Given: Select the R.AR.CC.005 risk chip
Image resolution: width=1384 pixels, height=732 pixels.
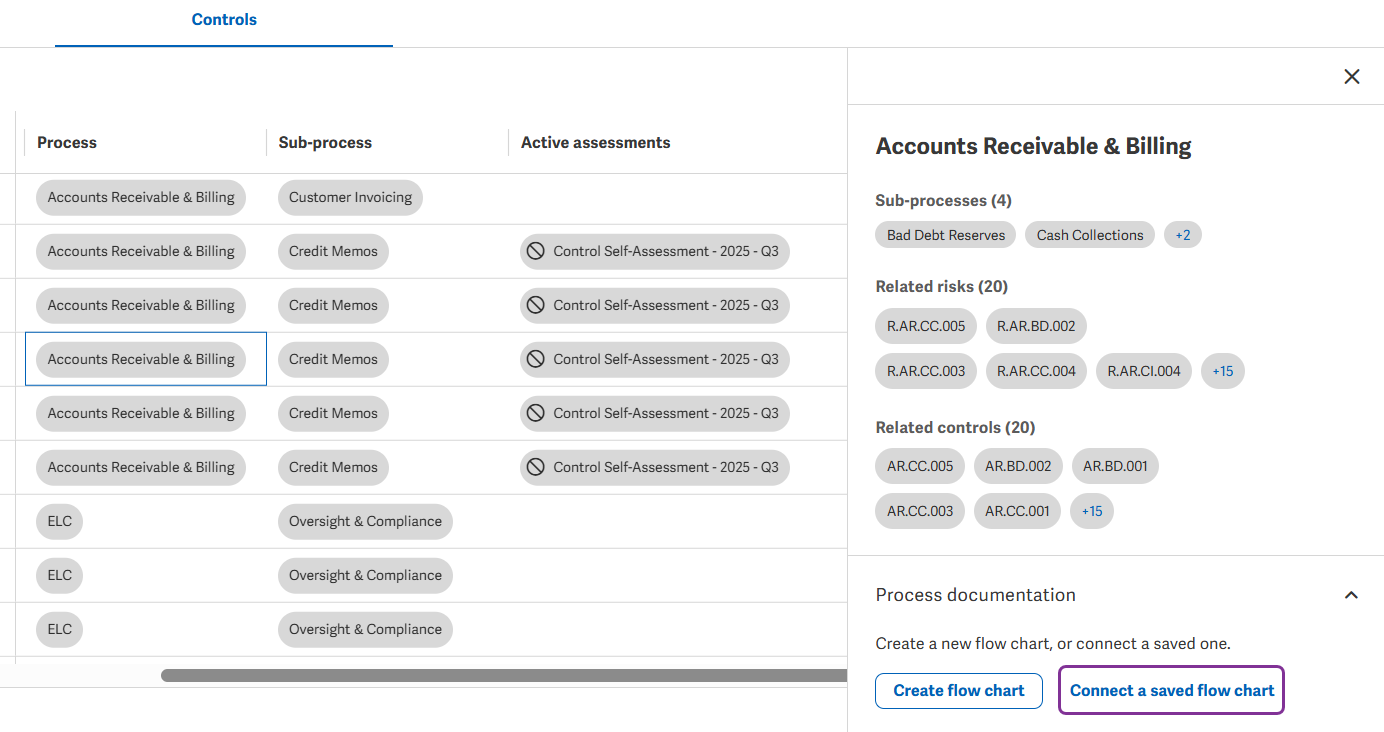Looking at the screenshot, I should (926, 326).
